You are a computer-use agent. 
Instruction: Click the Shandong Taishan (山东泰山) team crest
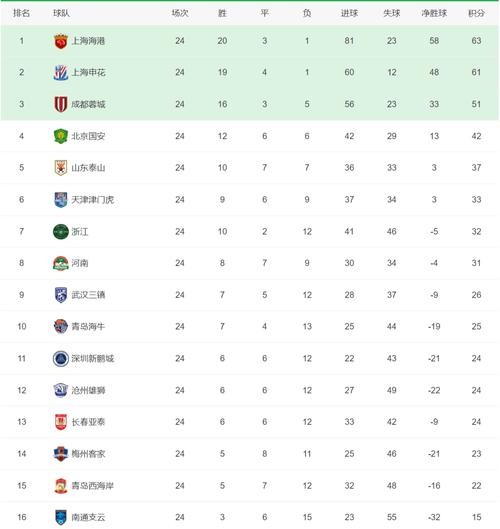(61, 168)
